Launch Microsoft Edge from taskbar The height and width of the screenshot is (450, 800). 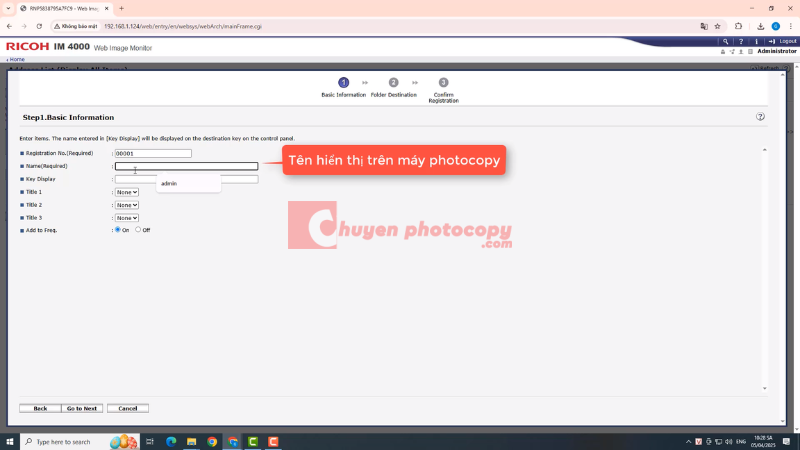[x=171, y=441]
